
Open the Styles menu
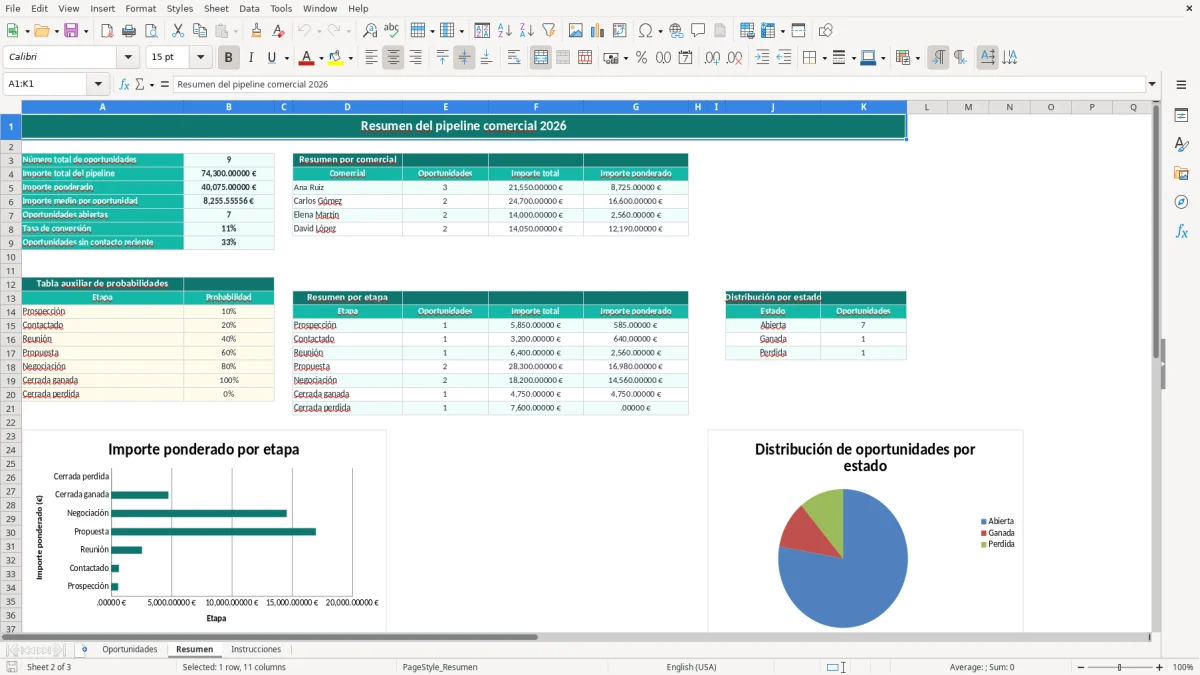click(x=180, y=8)
